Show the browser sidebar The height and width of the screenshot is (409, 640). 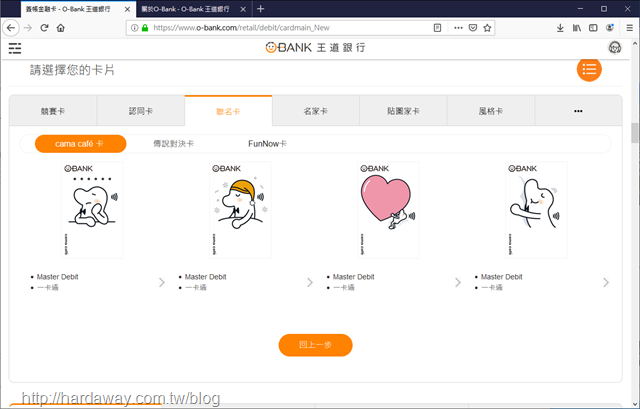click(x=593, y=28)
